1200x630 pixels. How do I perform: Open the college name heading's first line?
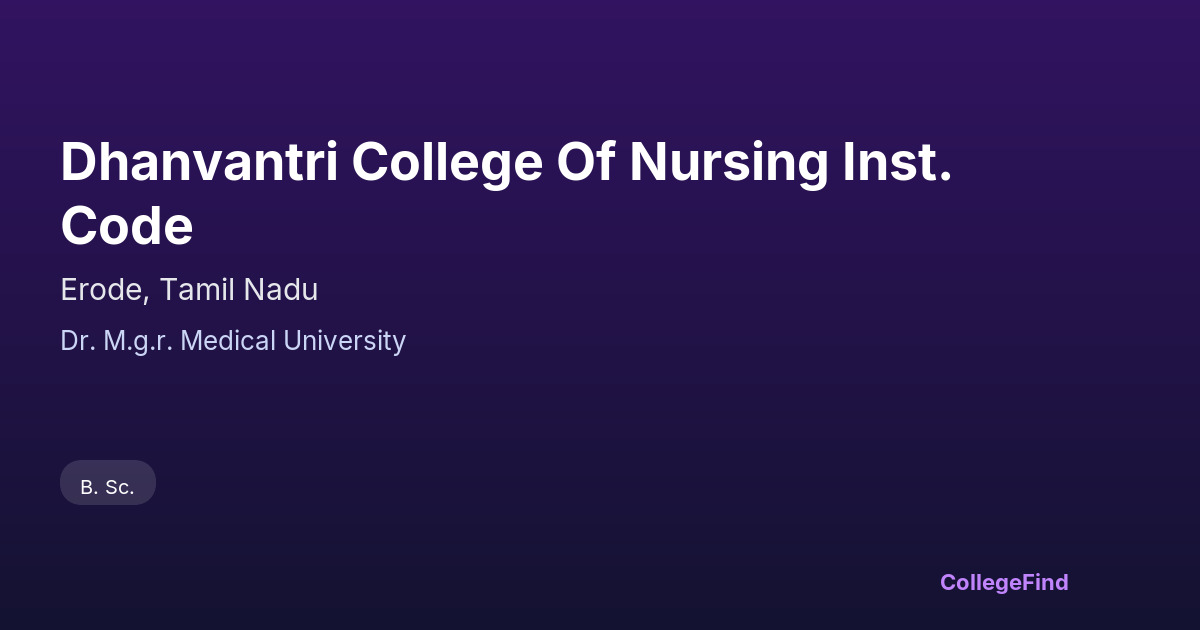click(x=505, y=163)
